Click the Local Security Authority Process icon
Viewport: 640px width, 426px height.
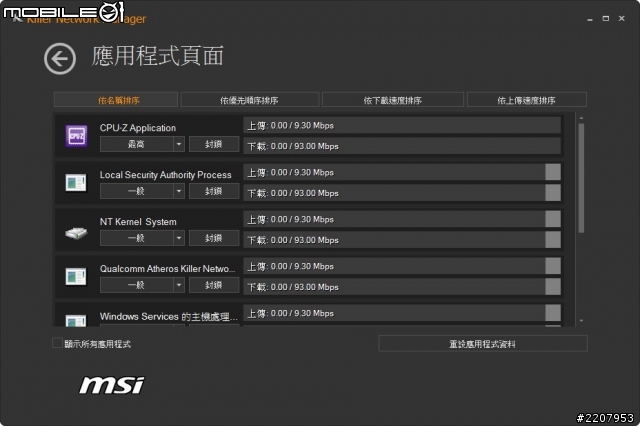tap(76, 182)
